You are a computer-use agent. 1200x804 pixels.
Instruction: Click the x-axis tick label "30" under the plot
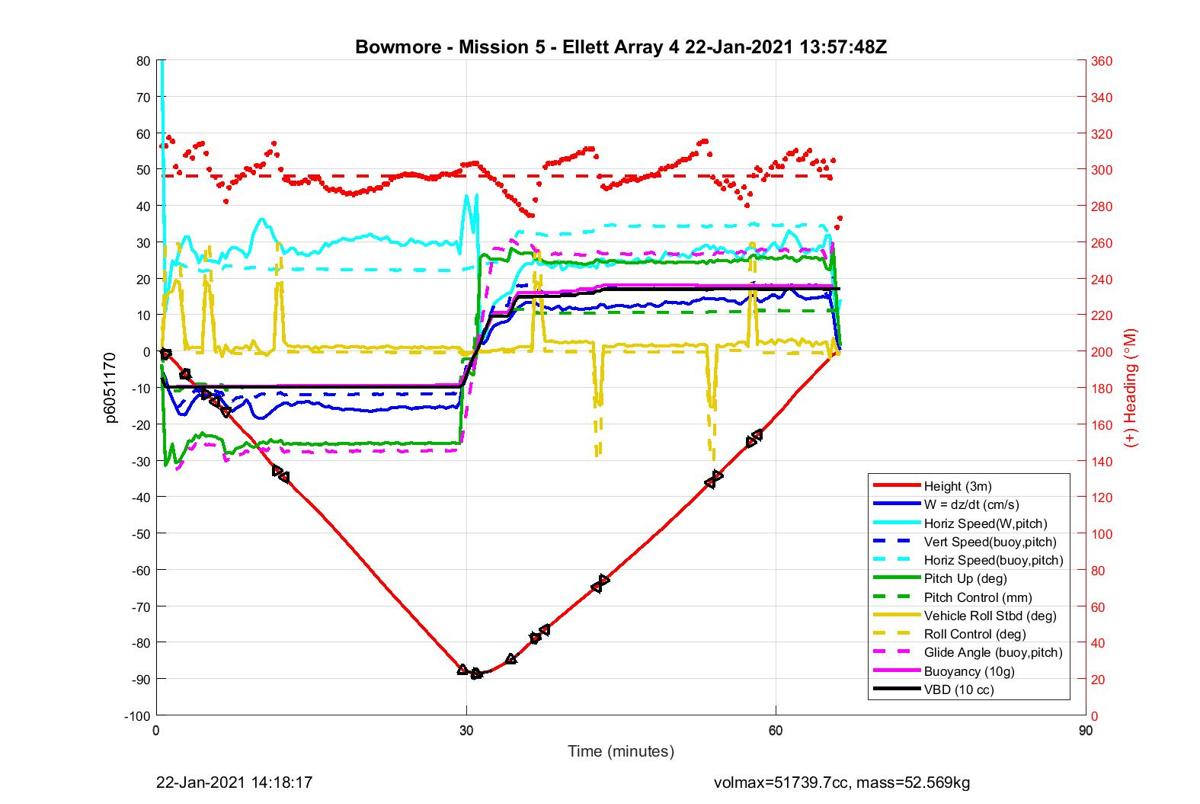point(466,731)
